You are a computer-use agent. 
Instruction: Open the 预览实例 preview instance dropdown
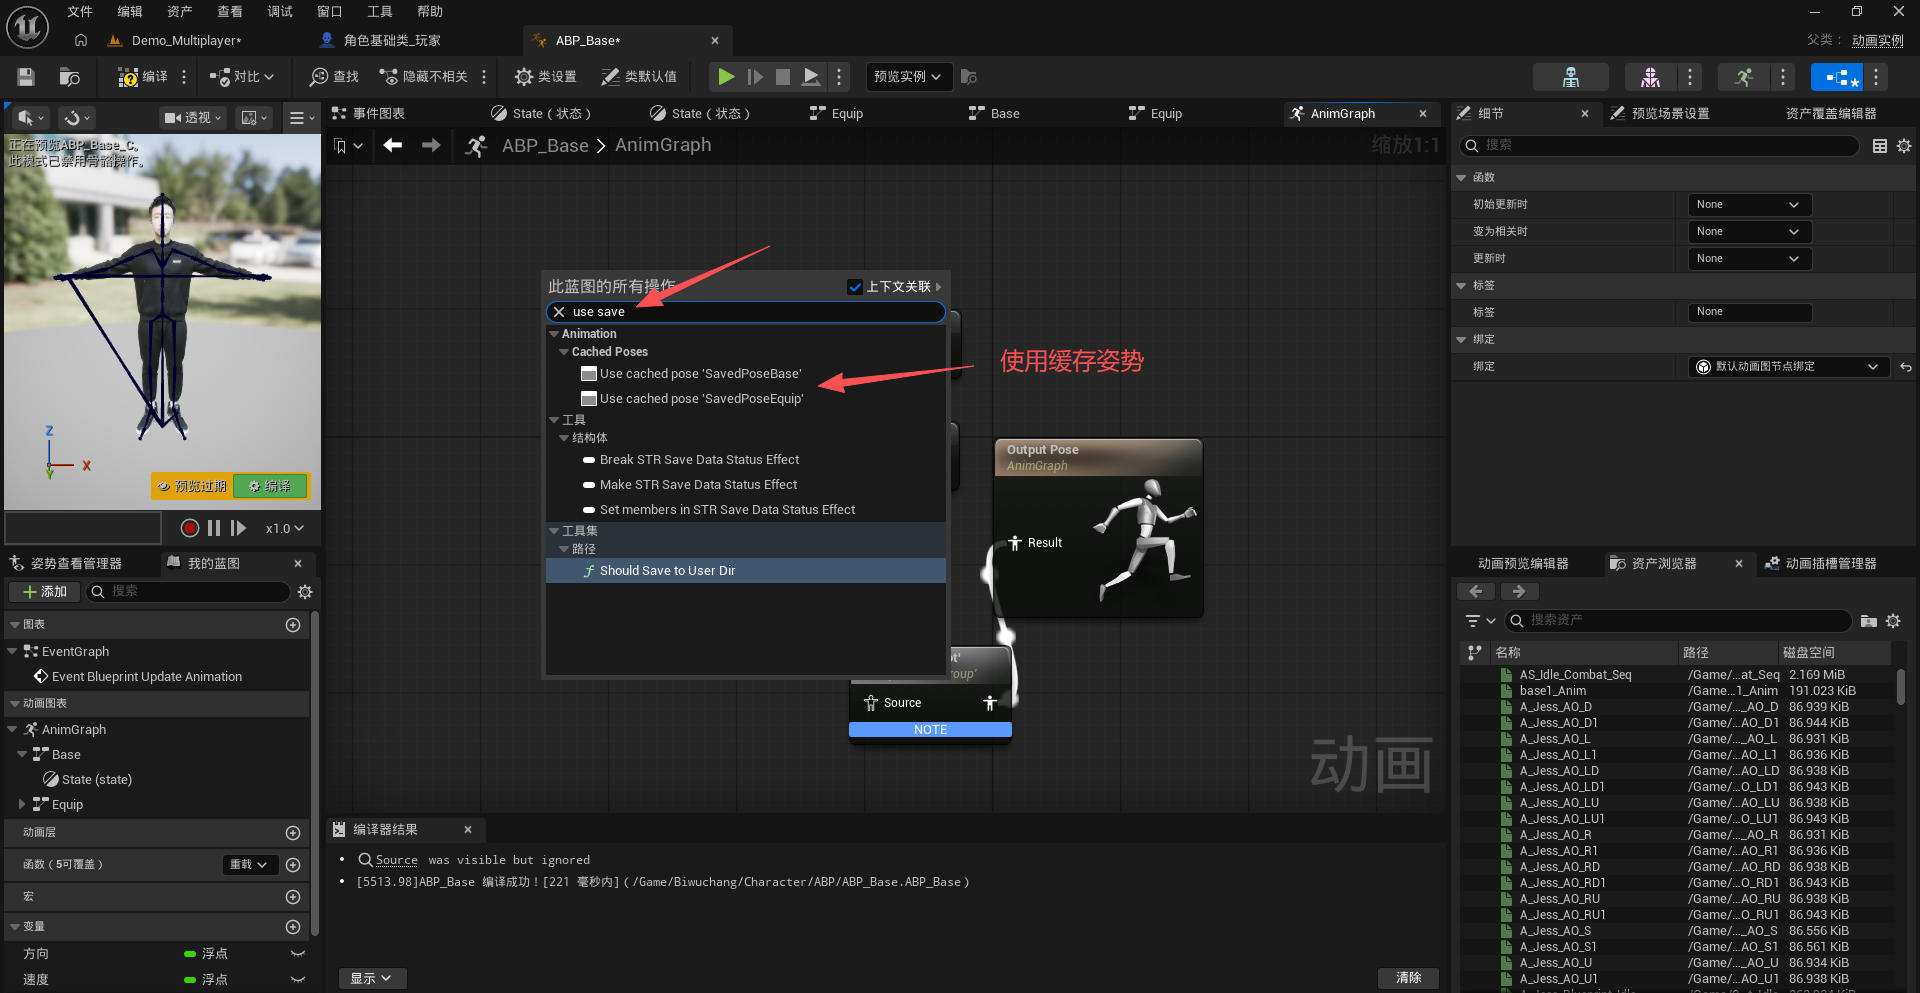click(x=907, y=77)
